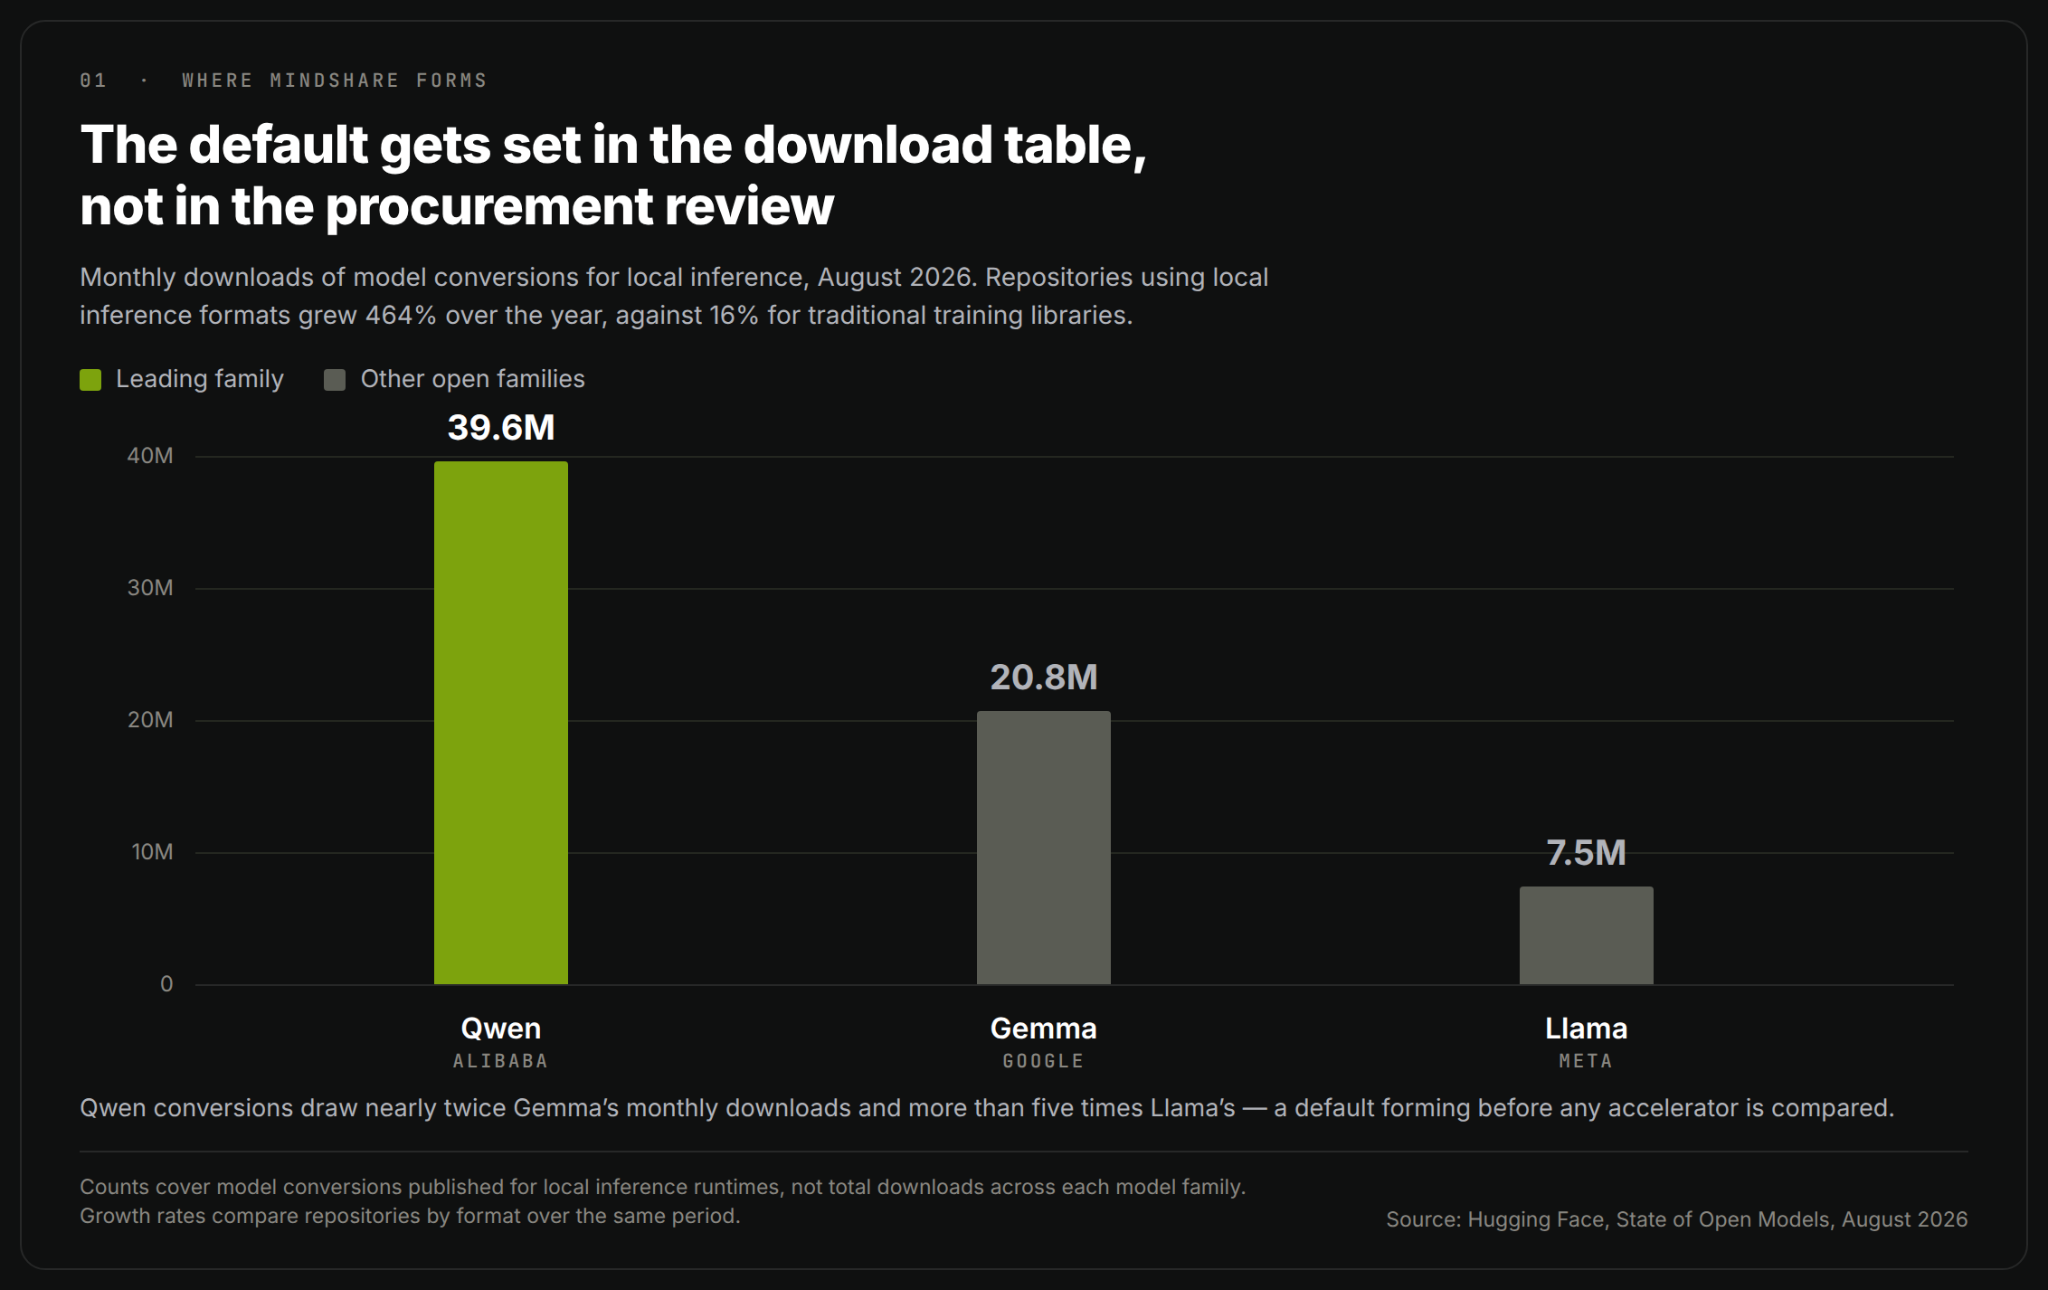
Task: Click the "Leading family" legend label
Action: point(200,379)
